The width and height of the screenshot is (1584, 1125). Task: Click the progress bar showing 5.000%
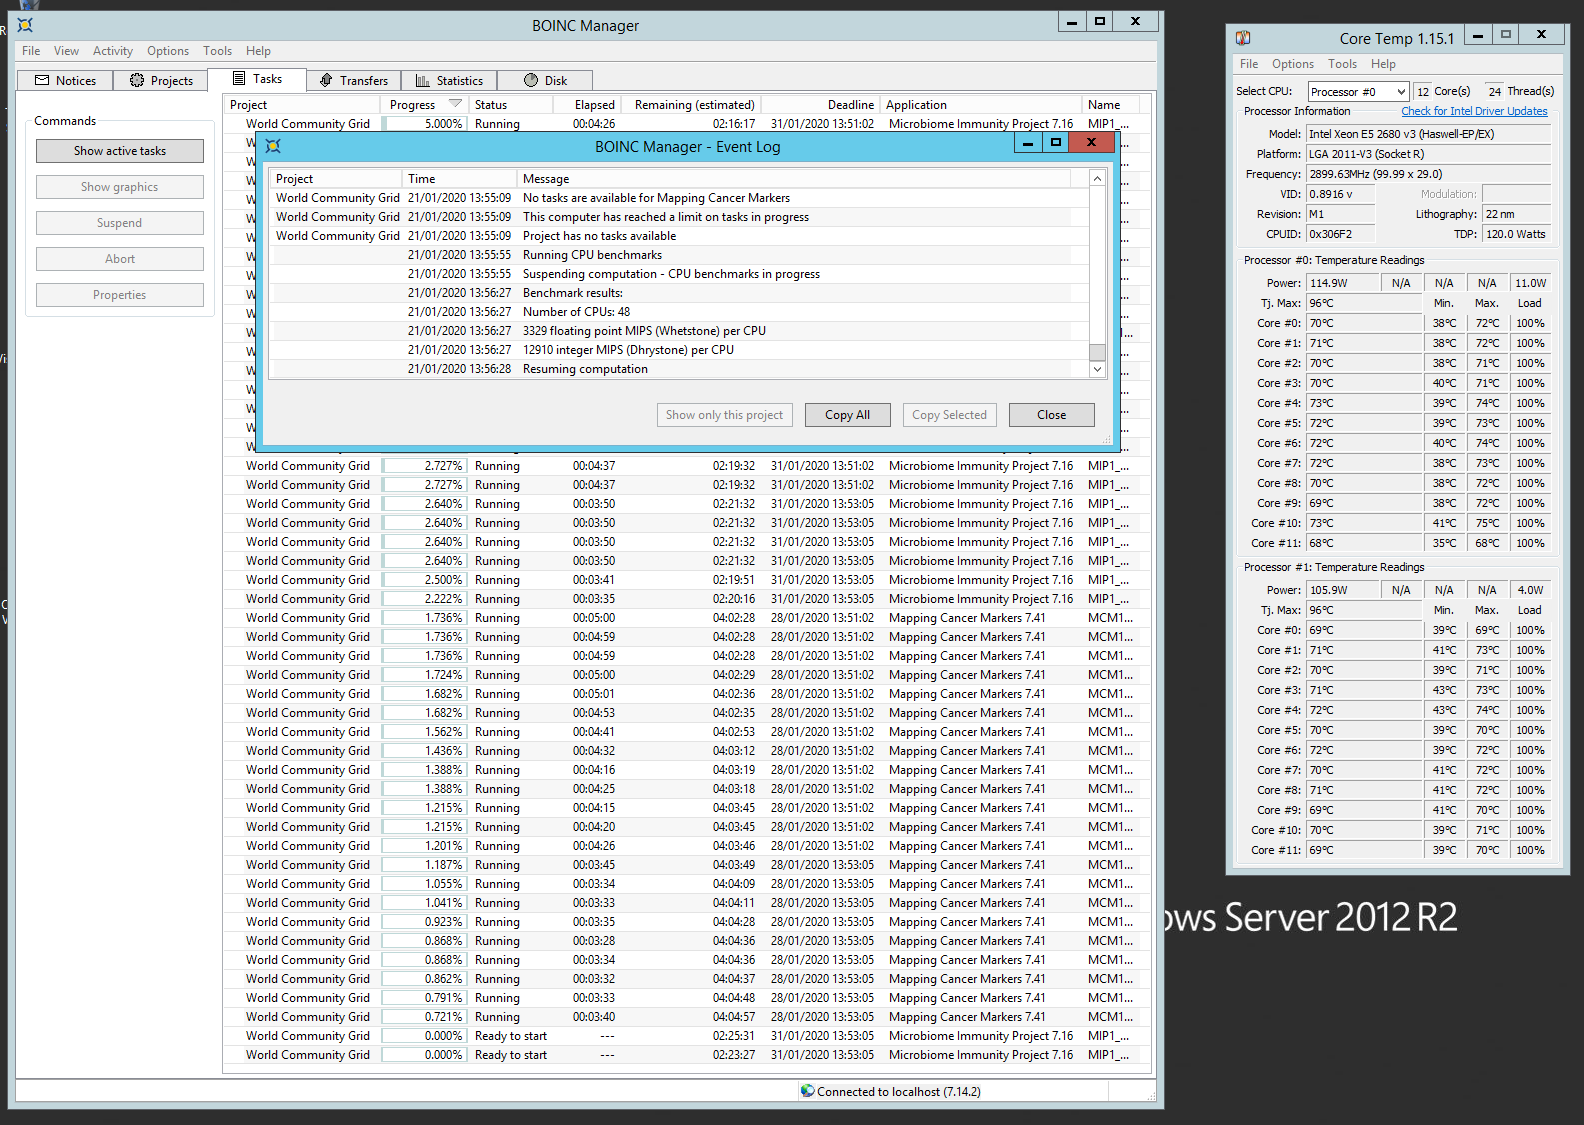(425, 124)
